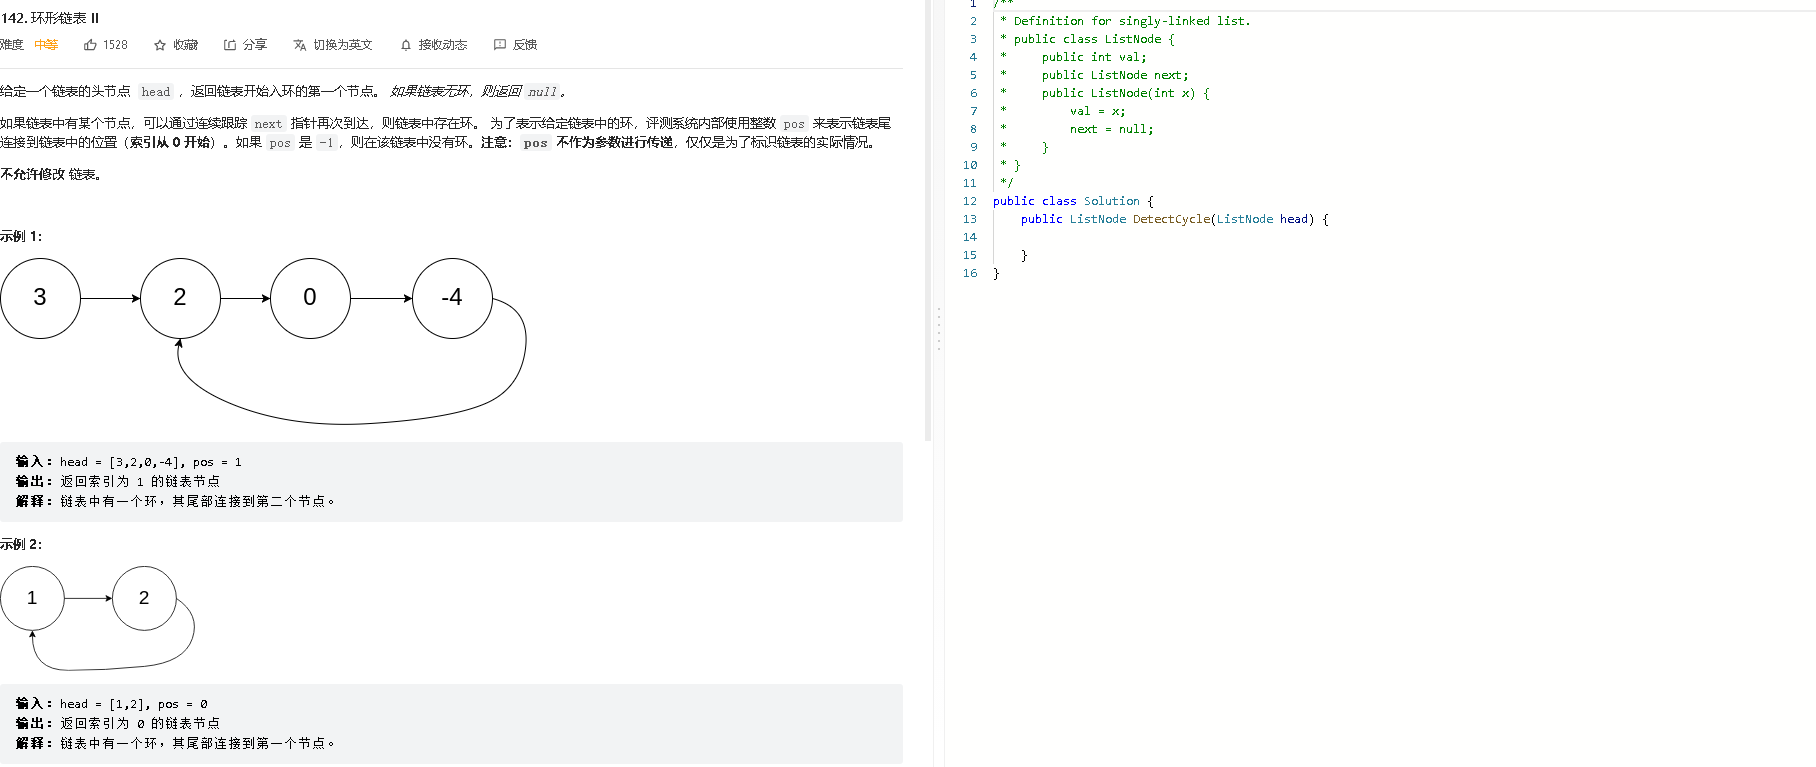Click node 0 in example 1 diagram
Image resolution: width=1816 pixels, height=767 pixels.
pyautogui.click(x=310, y=298)
